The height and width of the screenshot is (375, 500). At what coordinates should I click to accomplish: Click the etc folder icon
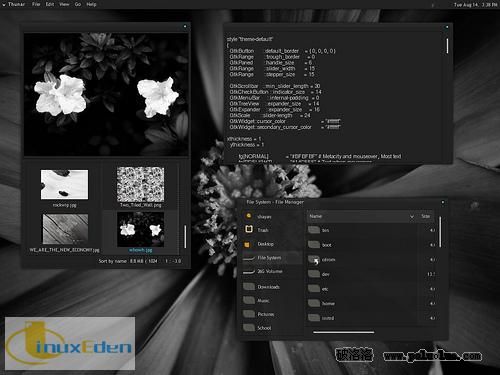point(314,288)
